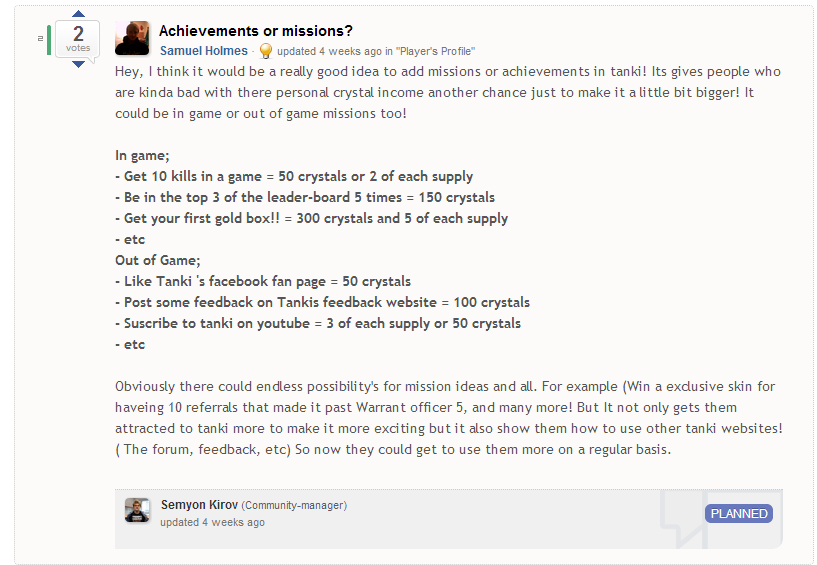Image resolution: width=817 pixels, height=565 pixels.
Task: Click the green status bar beside votes
Action: 49,39
